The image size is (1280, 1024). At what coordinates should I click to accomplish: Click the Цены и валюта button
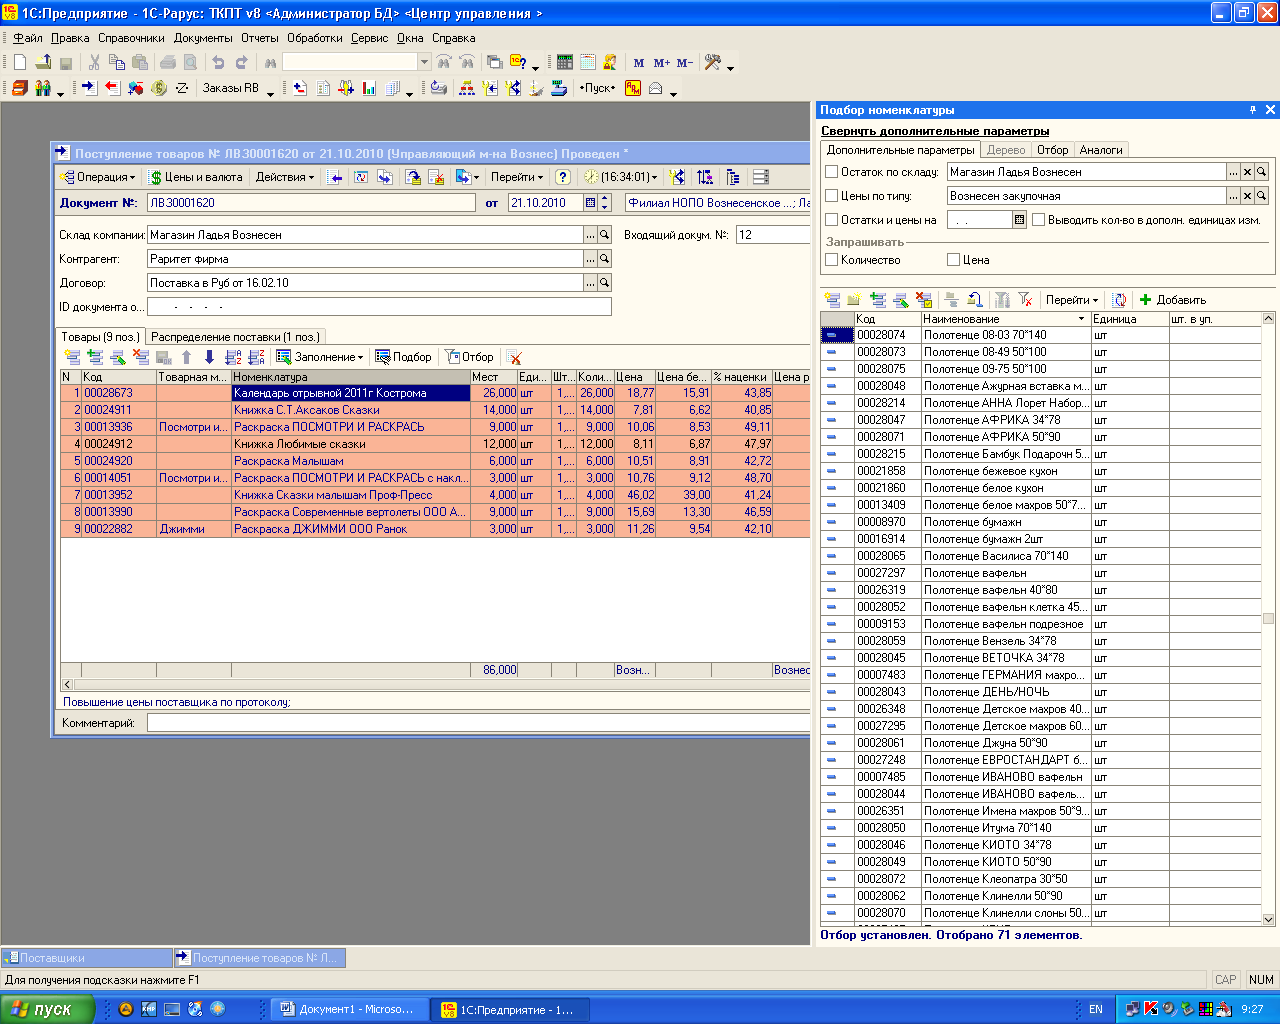click(x=196, y=177)
